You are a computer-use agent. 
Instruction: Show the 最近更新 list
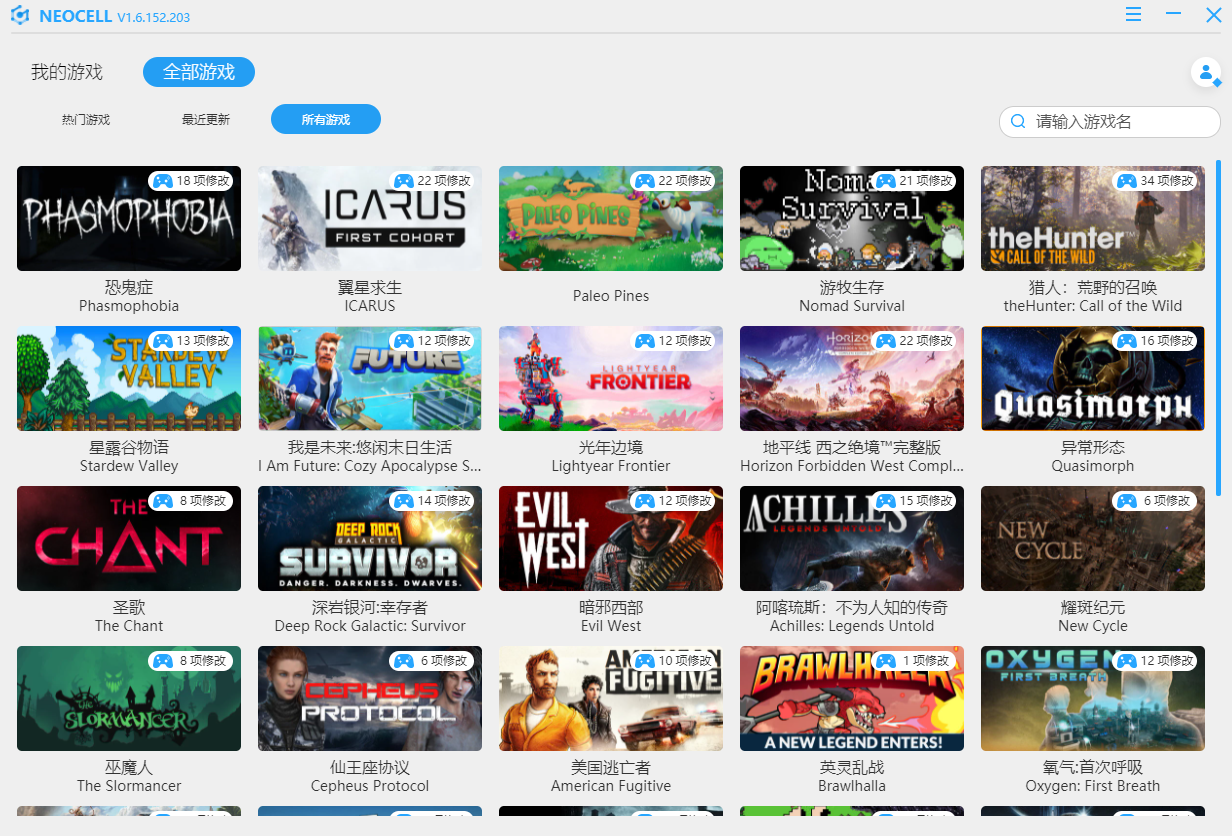pos(206,120)
